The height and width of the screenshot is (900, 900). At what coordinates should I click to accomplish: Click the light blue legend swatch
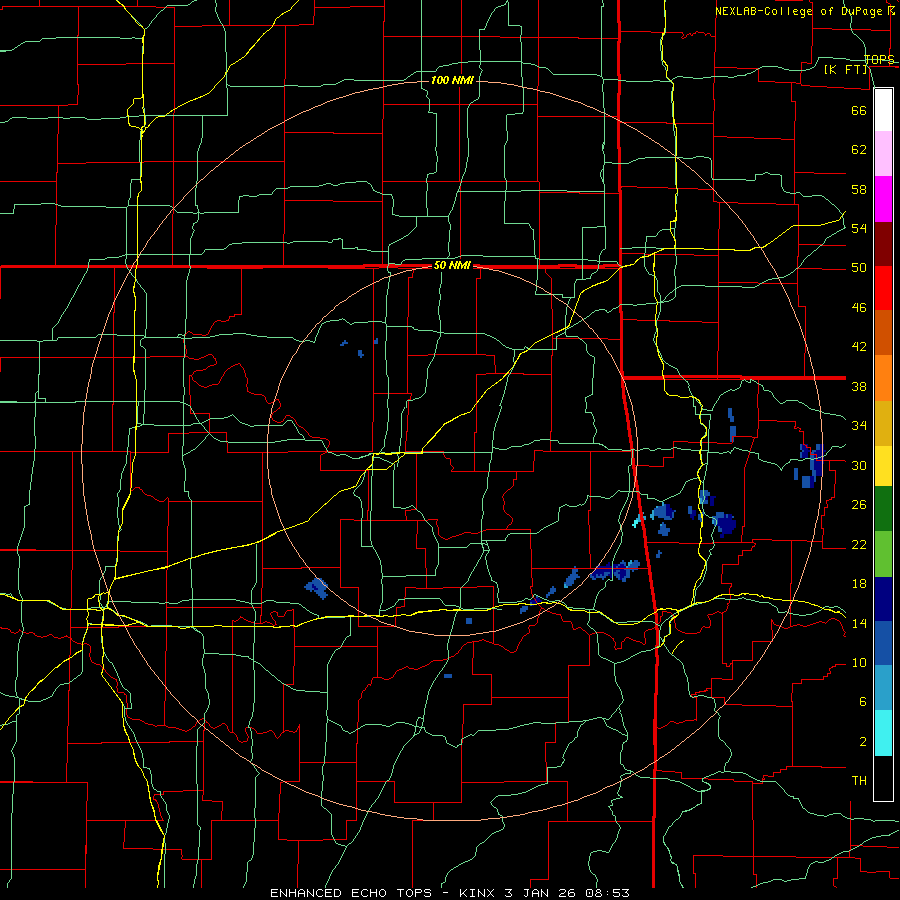[x=883, y=688]
